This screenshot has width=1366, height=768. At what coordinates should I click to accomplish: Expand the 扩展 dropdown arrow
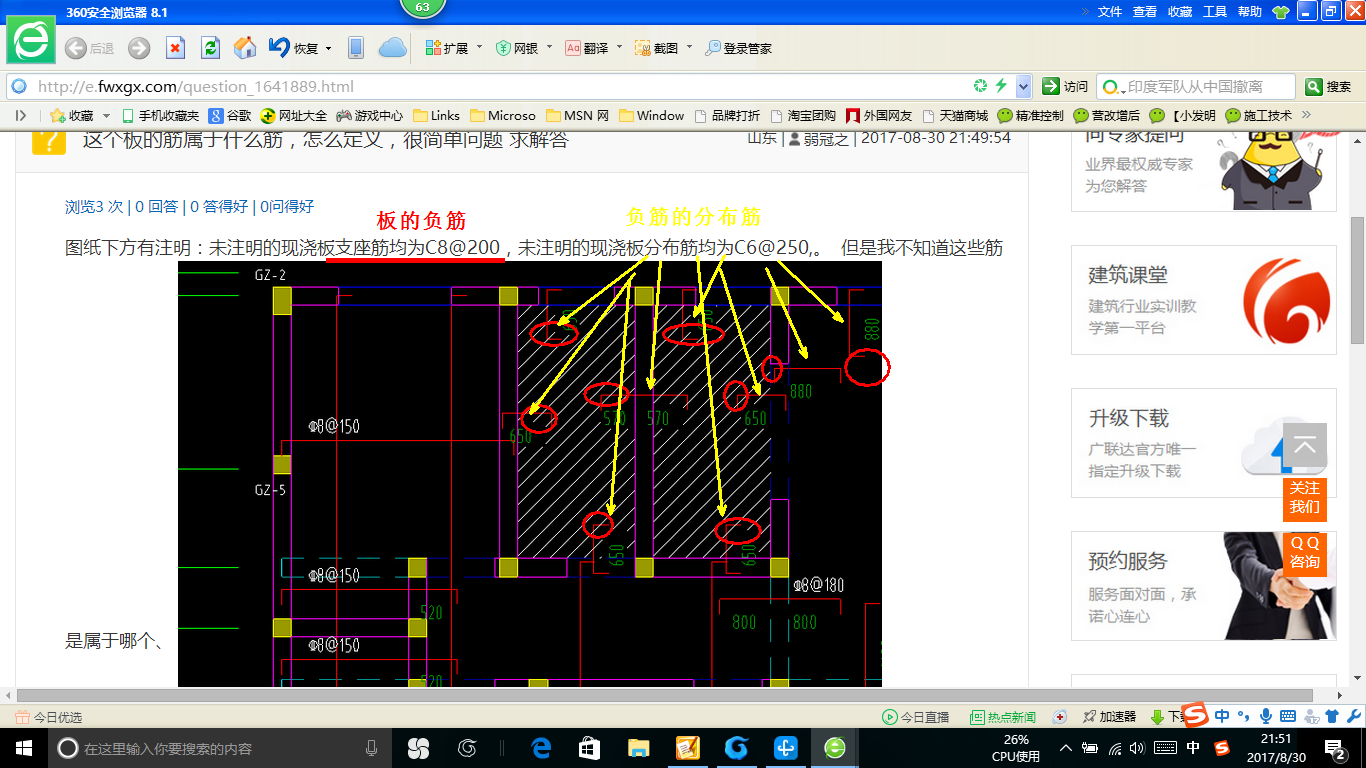point(479,48)
